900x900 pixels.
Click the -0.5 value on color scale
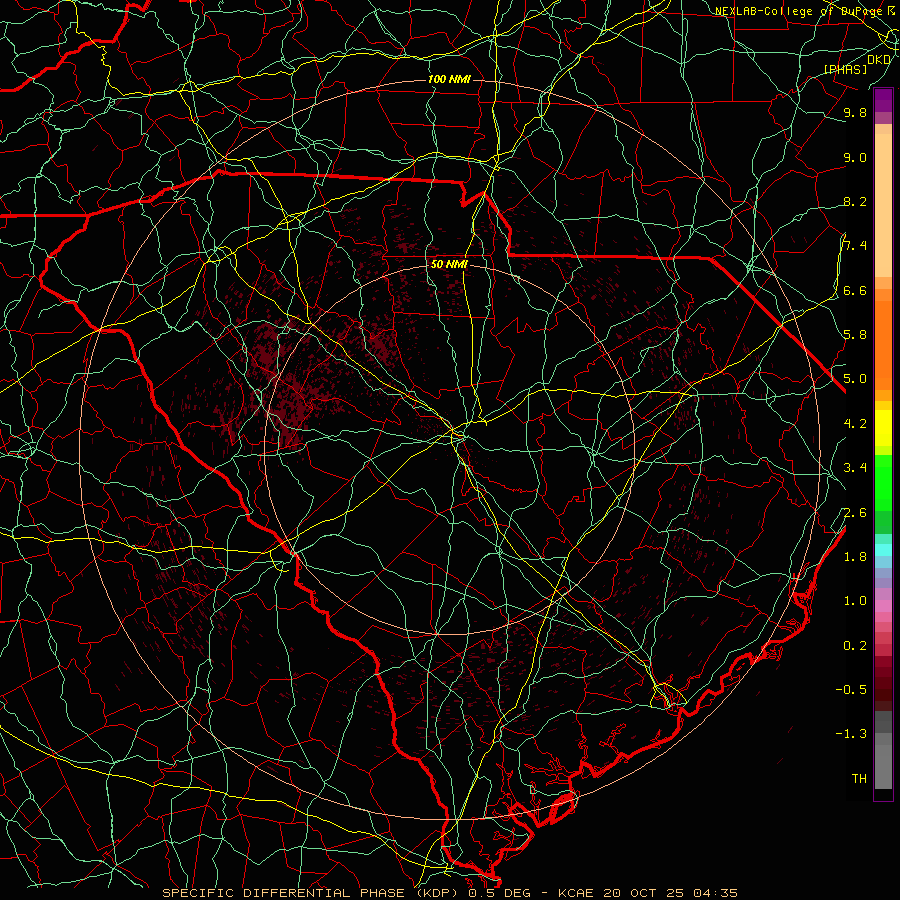click(851, 690)
